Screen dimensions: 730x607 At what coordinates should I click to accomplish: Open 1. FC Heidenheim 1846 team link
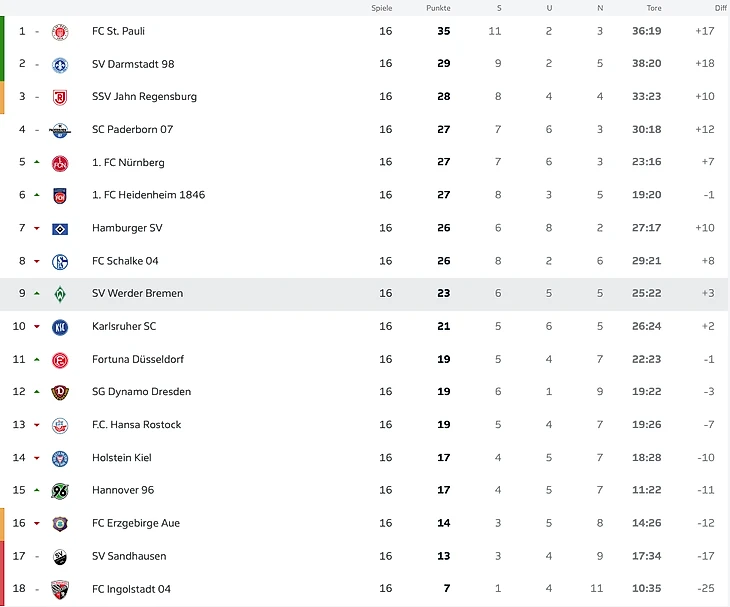148,195
